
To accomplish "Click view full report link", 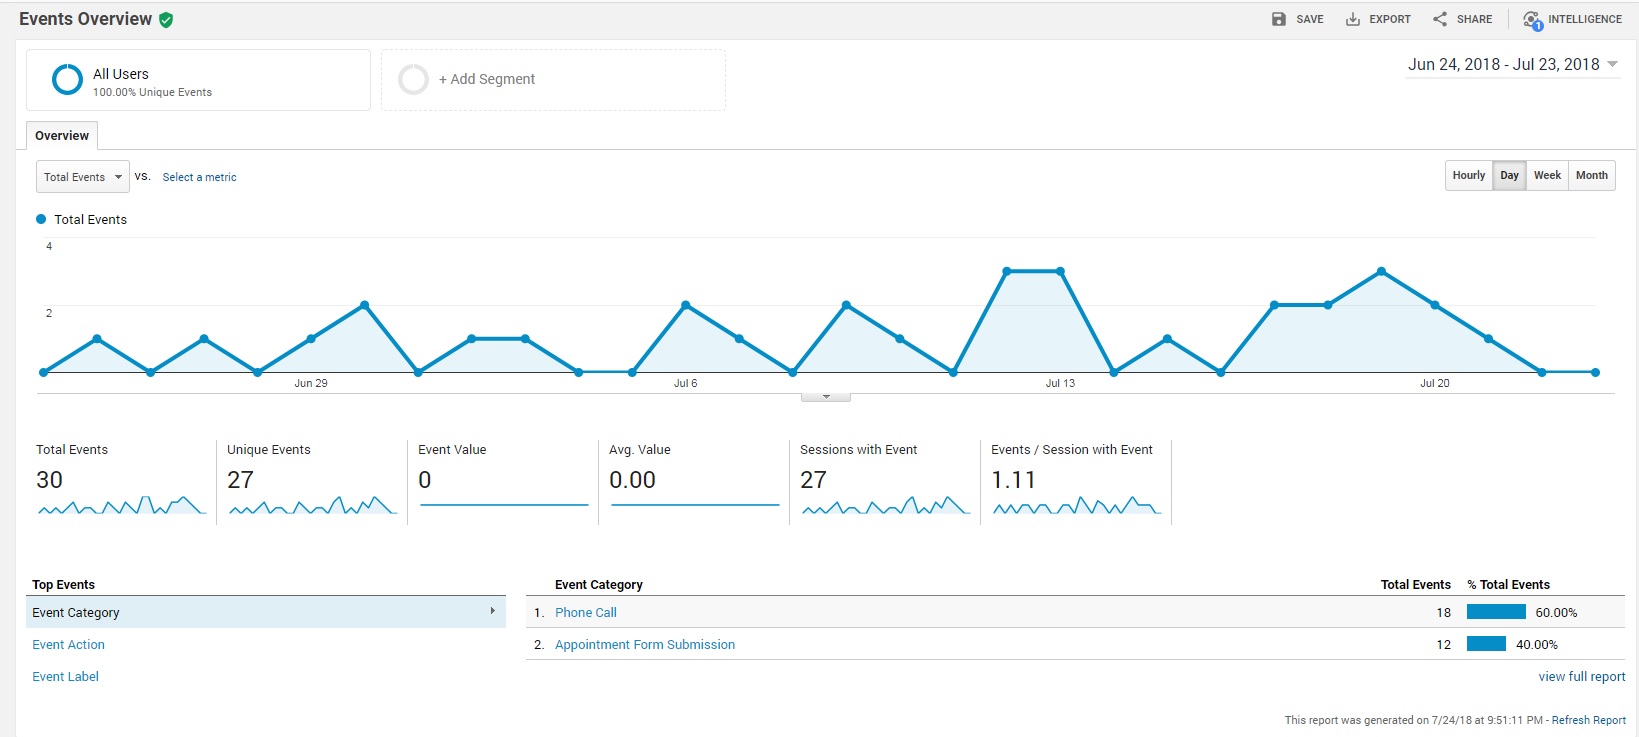I will pos(1581,677).
